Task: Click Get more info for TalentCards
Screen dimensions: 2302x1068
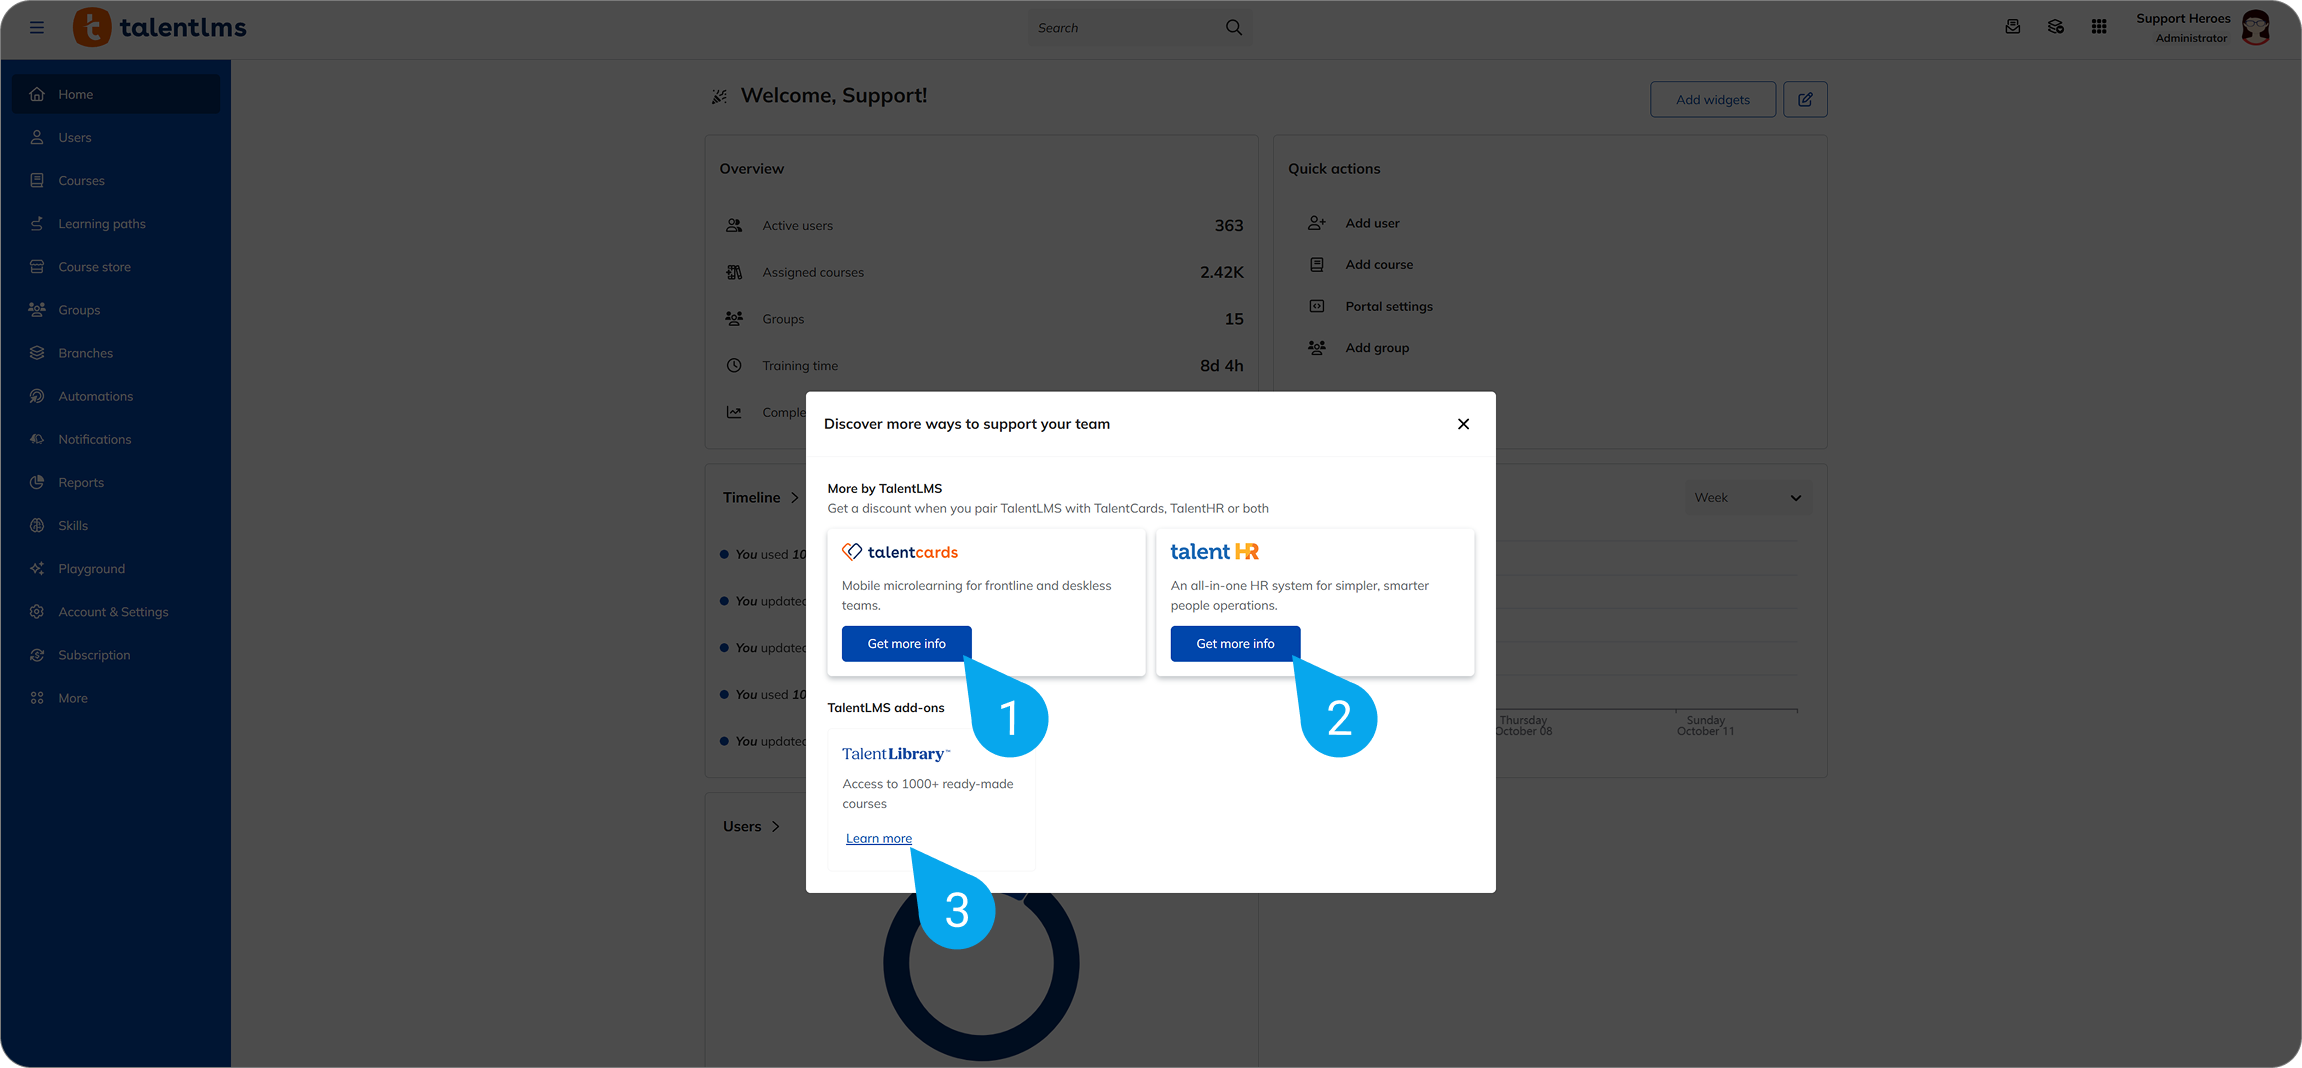Action: (906, 644)
